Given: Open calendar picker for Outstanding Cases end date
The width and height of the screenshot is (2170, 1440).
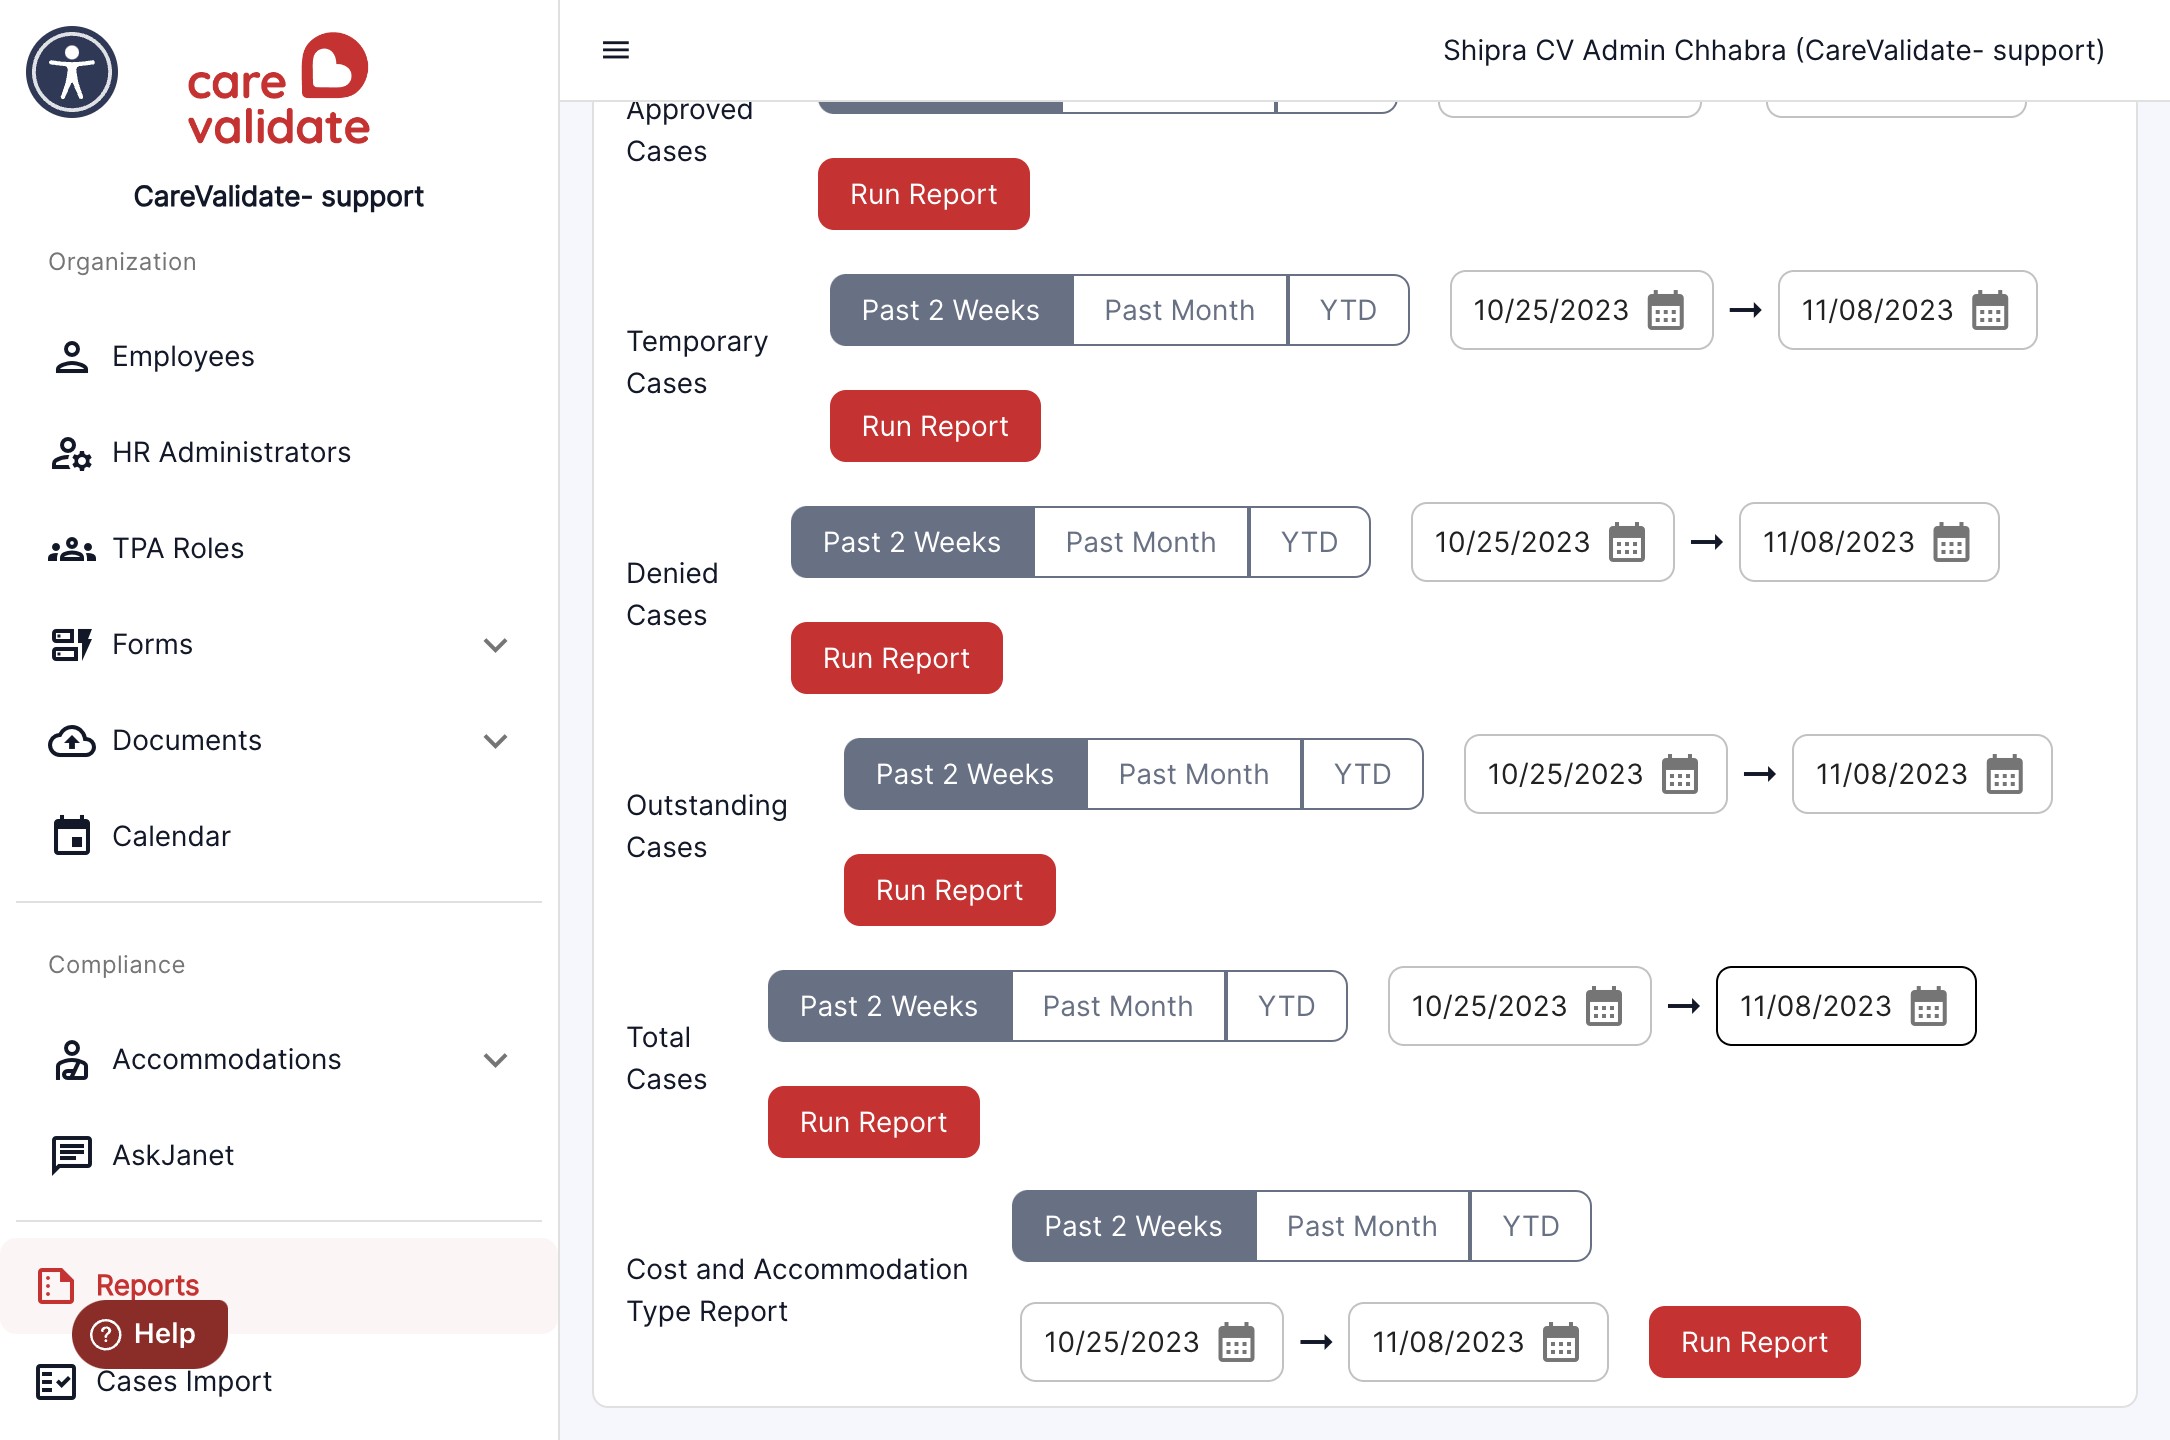Looking at the screenshot, I should click(2004, 774).
